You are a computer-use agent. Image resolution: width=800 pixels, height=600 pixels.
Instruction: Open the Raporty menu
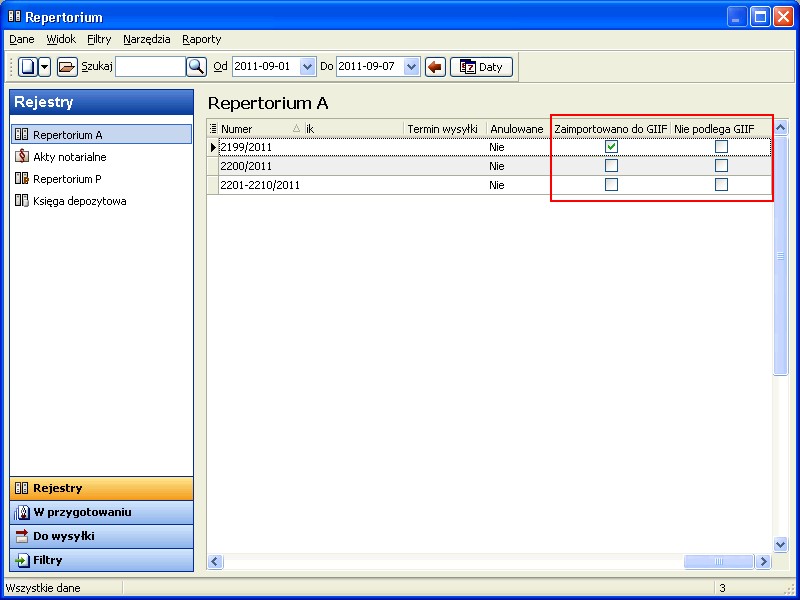point(201,39)
